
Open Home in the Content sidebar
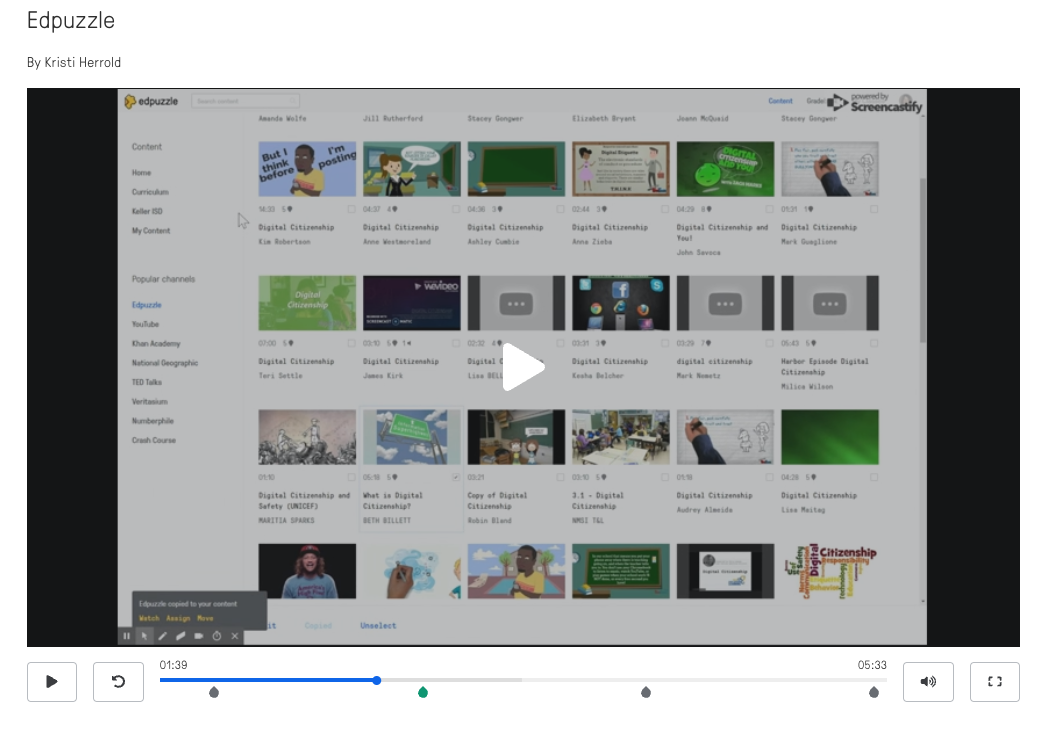[141, 173]
